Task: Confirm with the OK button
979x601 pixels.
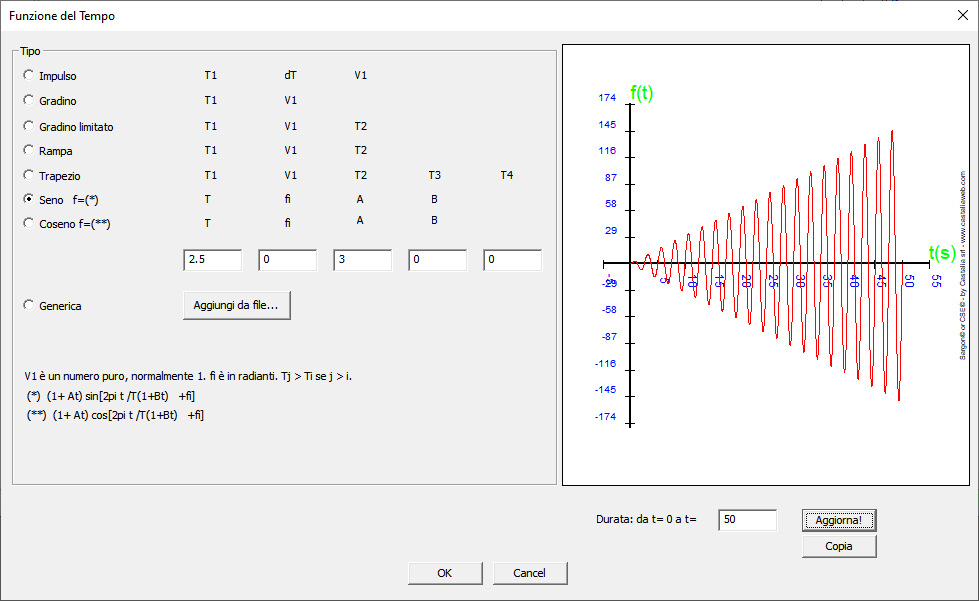Action: pyautogui.click(x=445, y=573)
